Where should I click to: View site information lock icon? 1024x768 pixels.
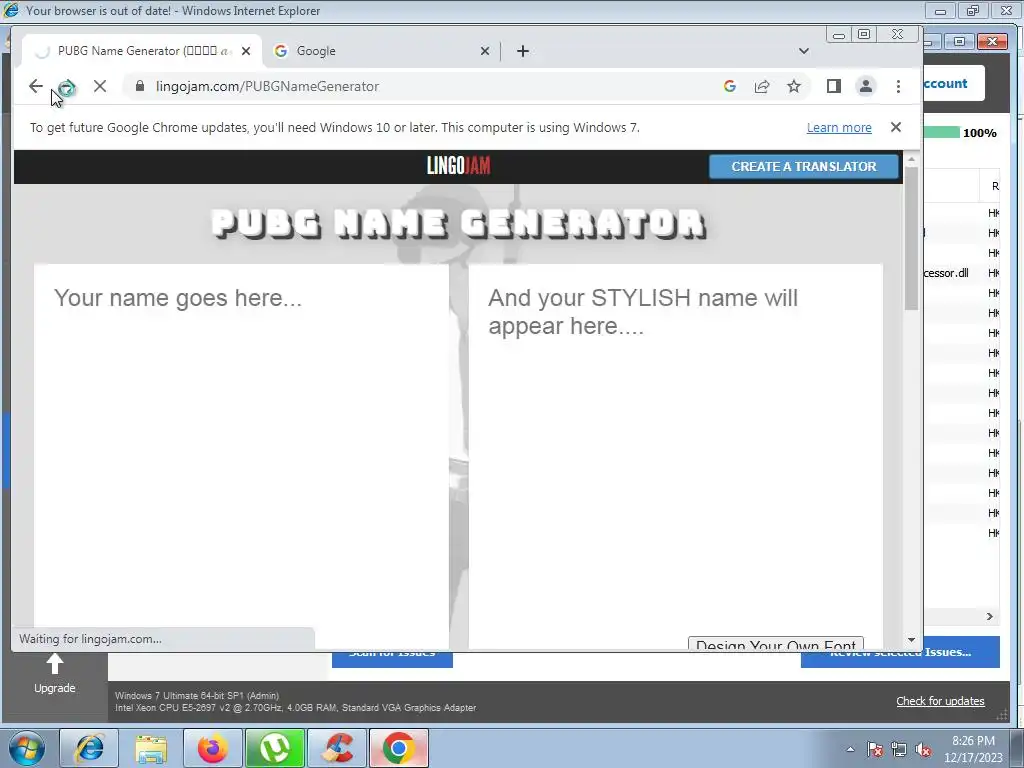140,86
